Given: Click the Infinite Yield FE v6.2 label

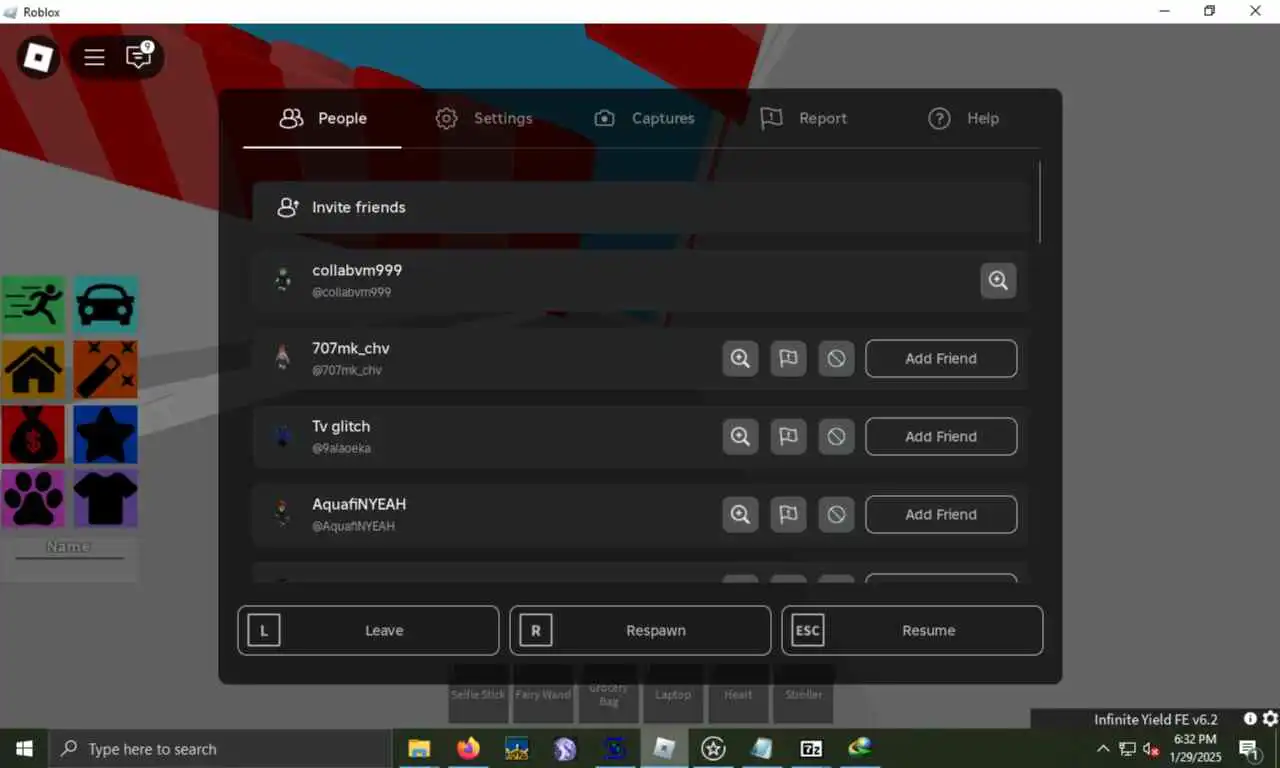Looking at the screenshot, I should point(1156,719).
